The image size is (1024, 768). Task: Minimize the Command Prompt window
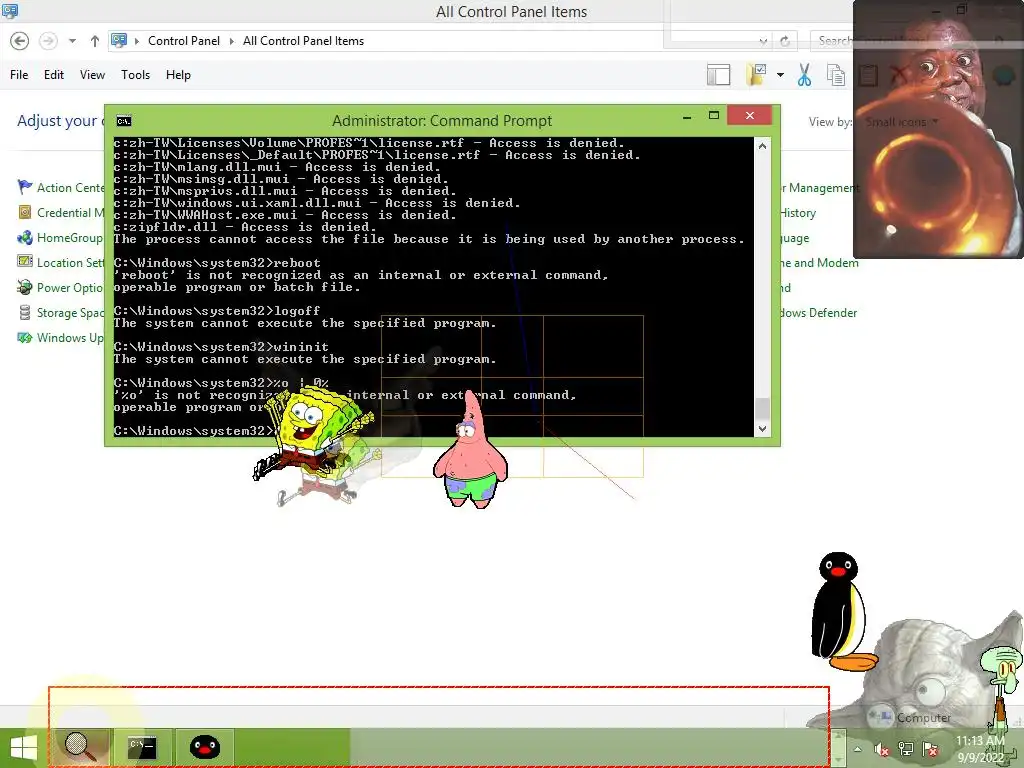(687, 117)
